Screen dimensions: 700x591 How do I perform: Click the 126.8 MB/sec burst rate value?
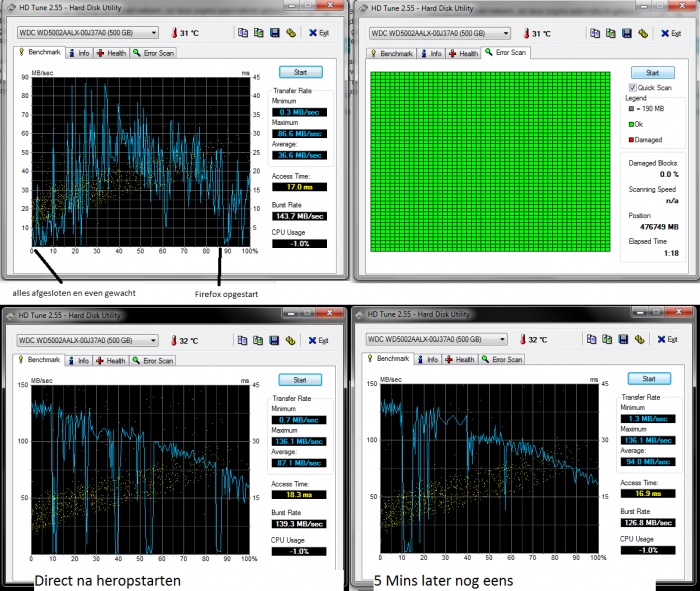(x=648, y=523)
